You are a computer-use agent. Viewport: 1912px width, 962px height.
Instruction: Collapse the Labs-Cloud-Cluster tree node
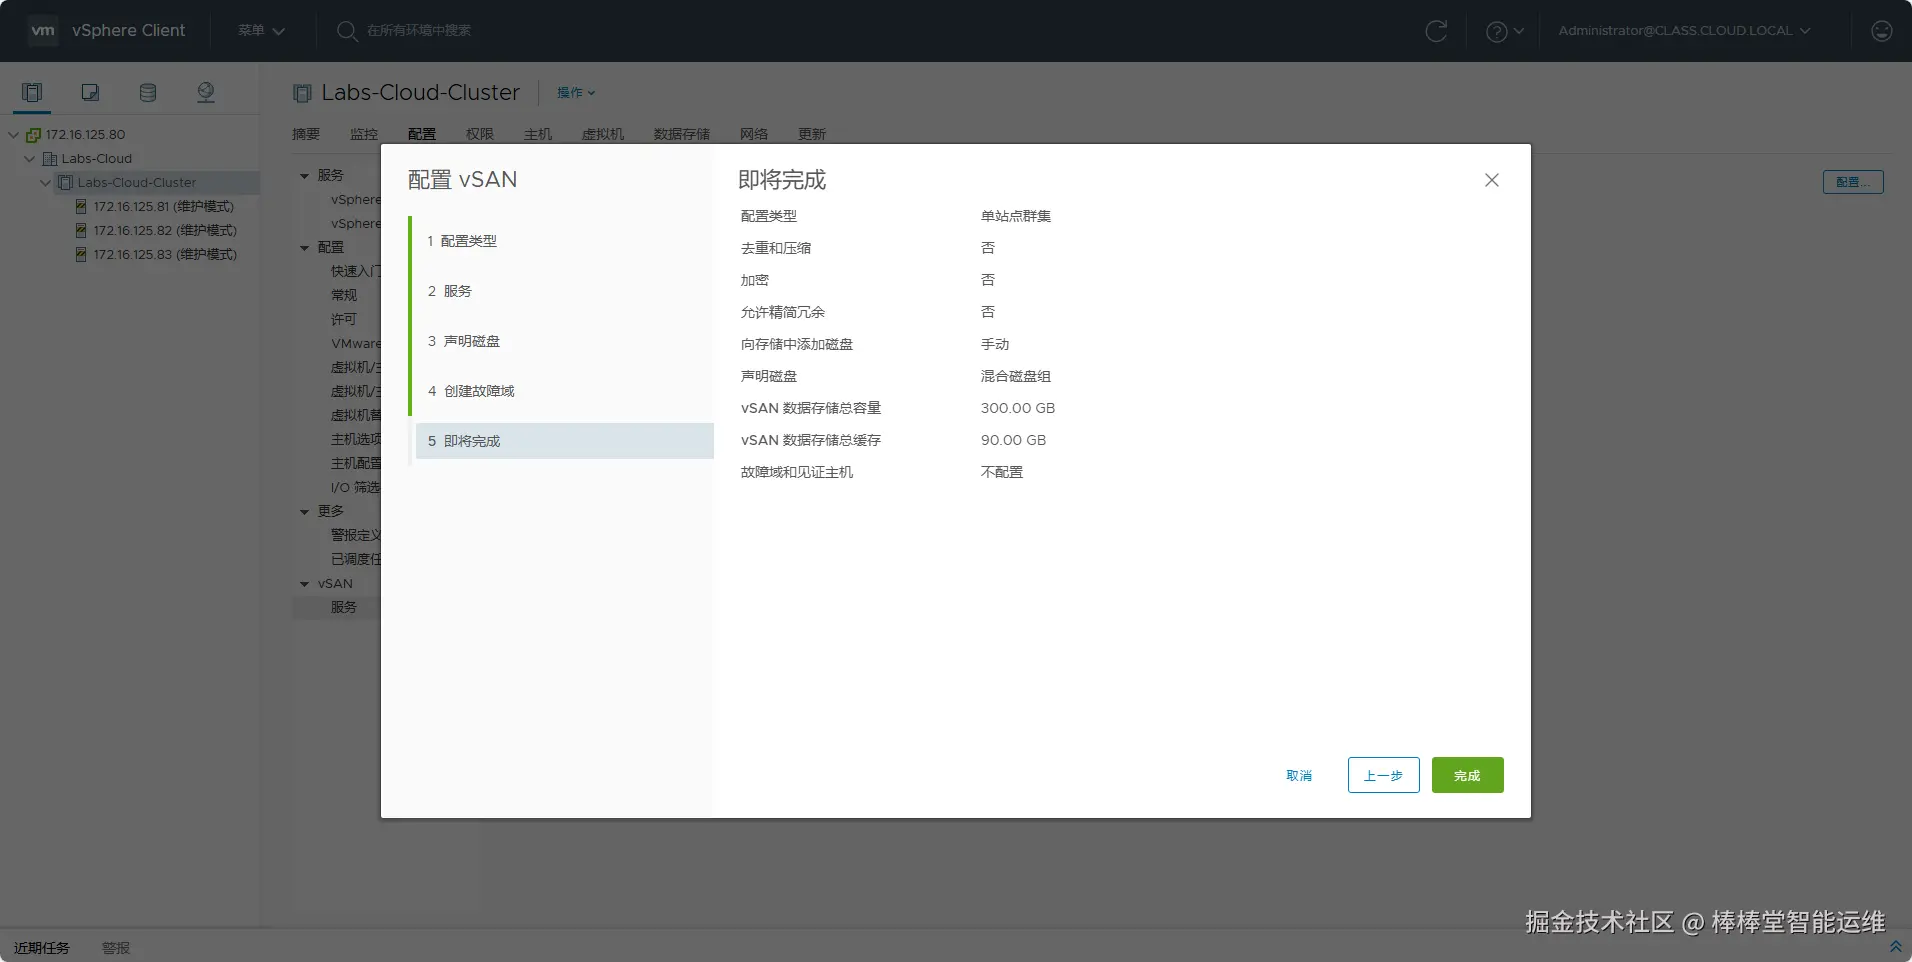point(46,183)
